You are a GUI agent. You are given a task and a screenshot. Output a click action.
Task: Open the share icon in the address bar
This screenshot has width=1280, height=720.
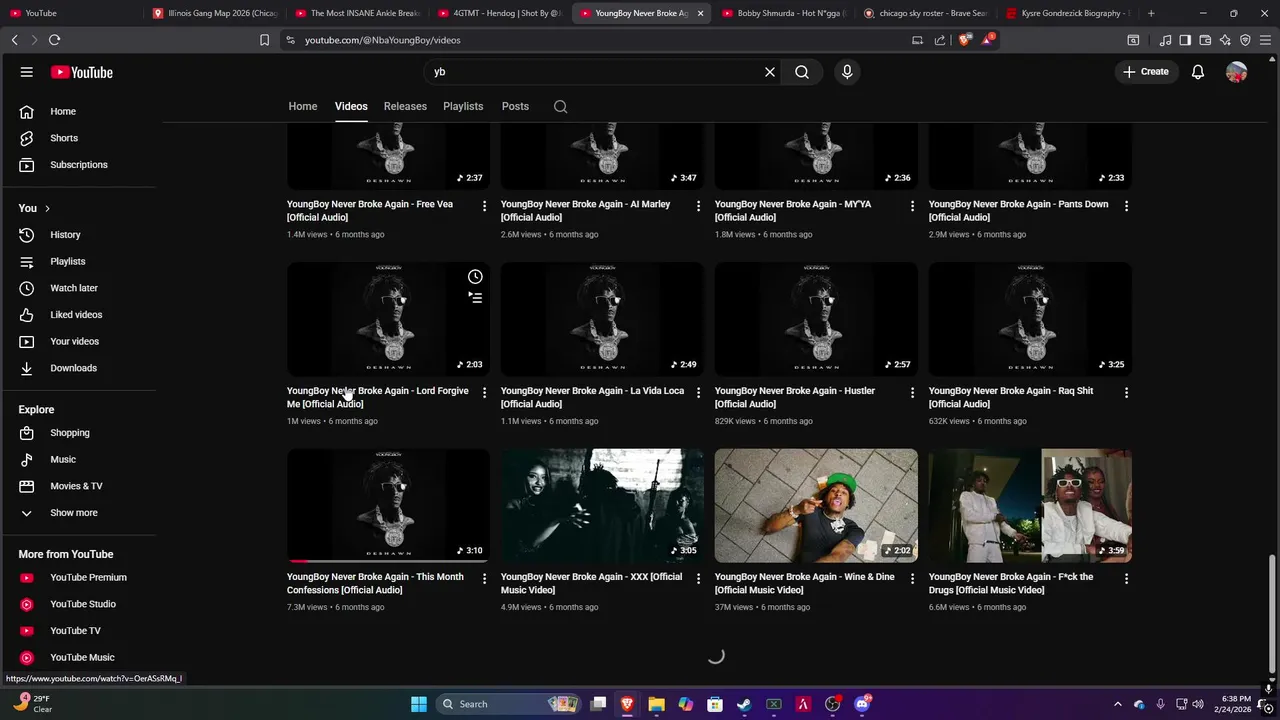pyautogui.click(x=940, y=40)
